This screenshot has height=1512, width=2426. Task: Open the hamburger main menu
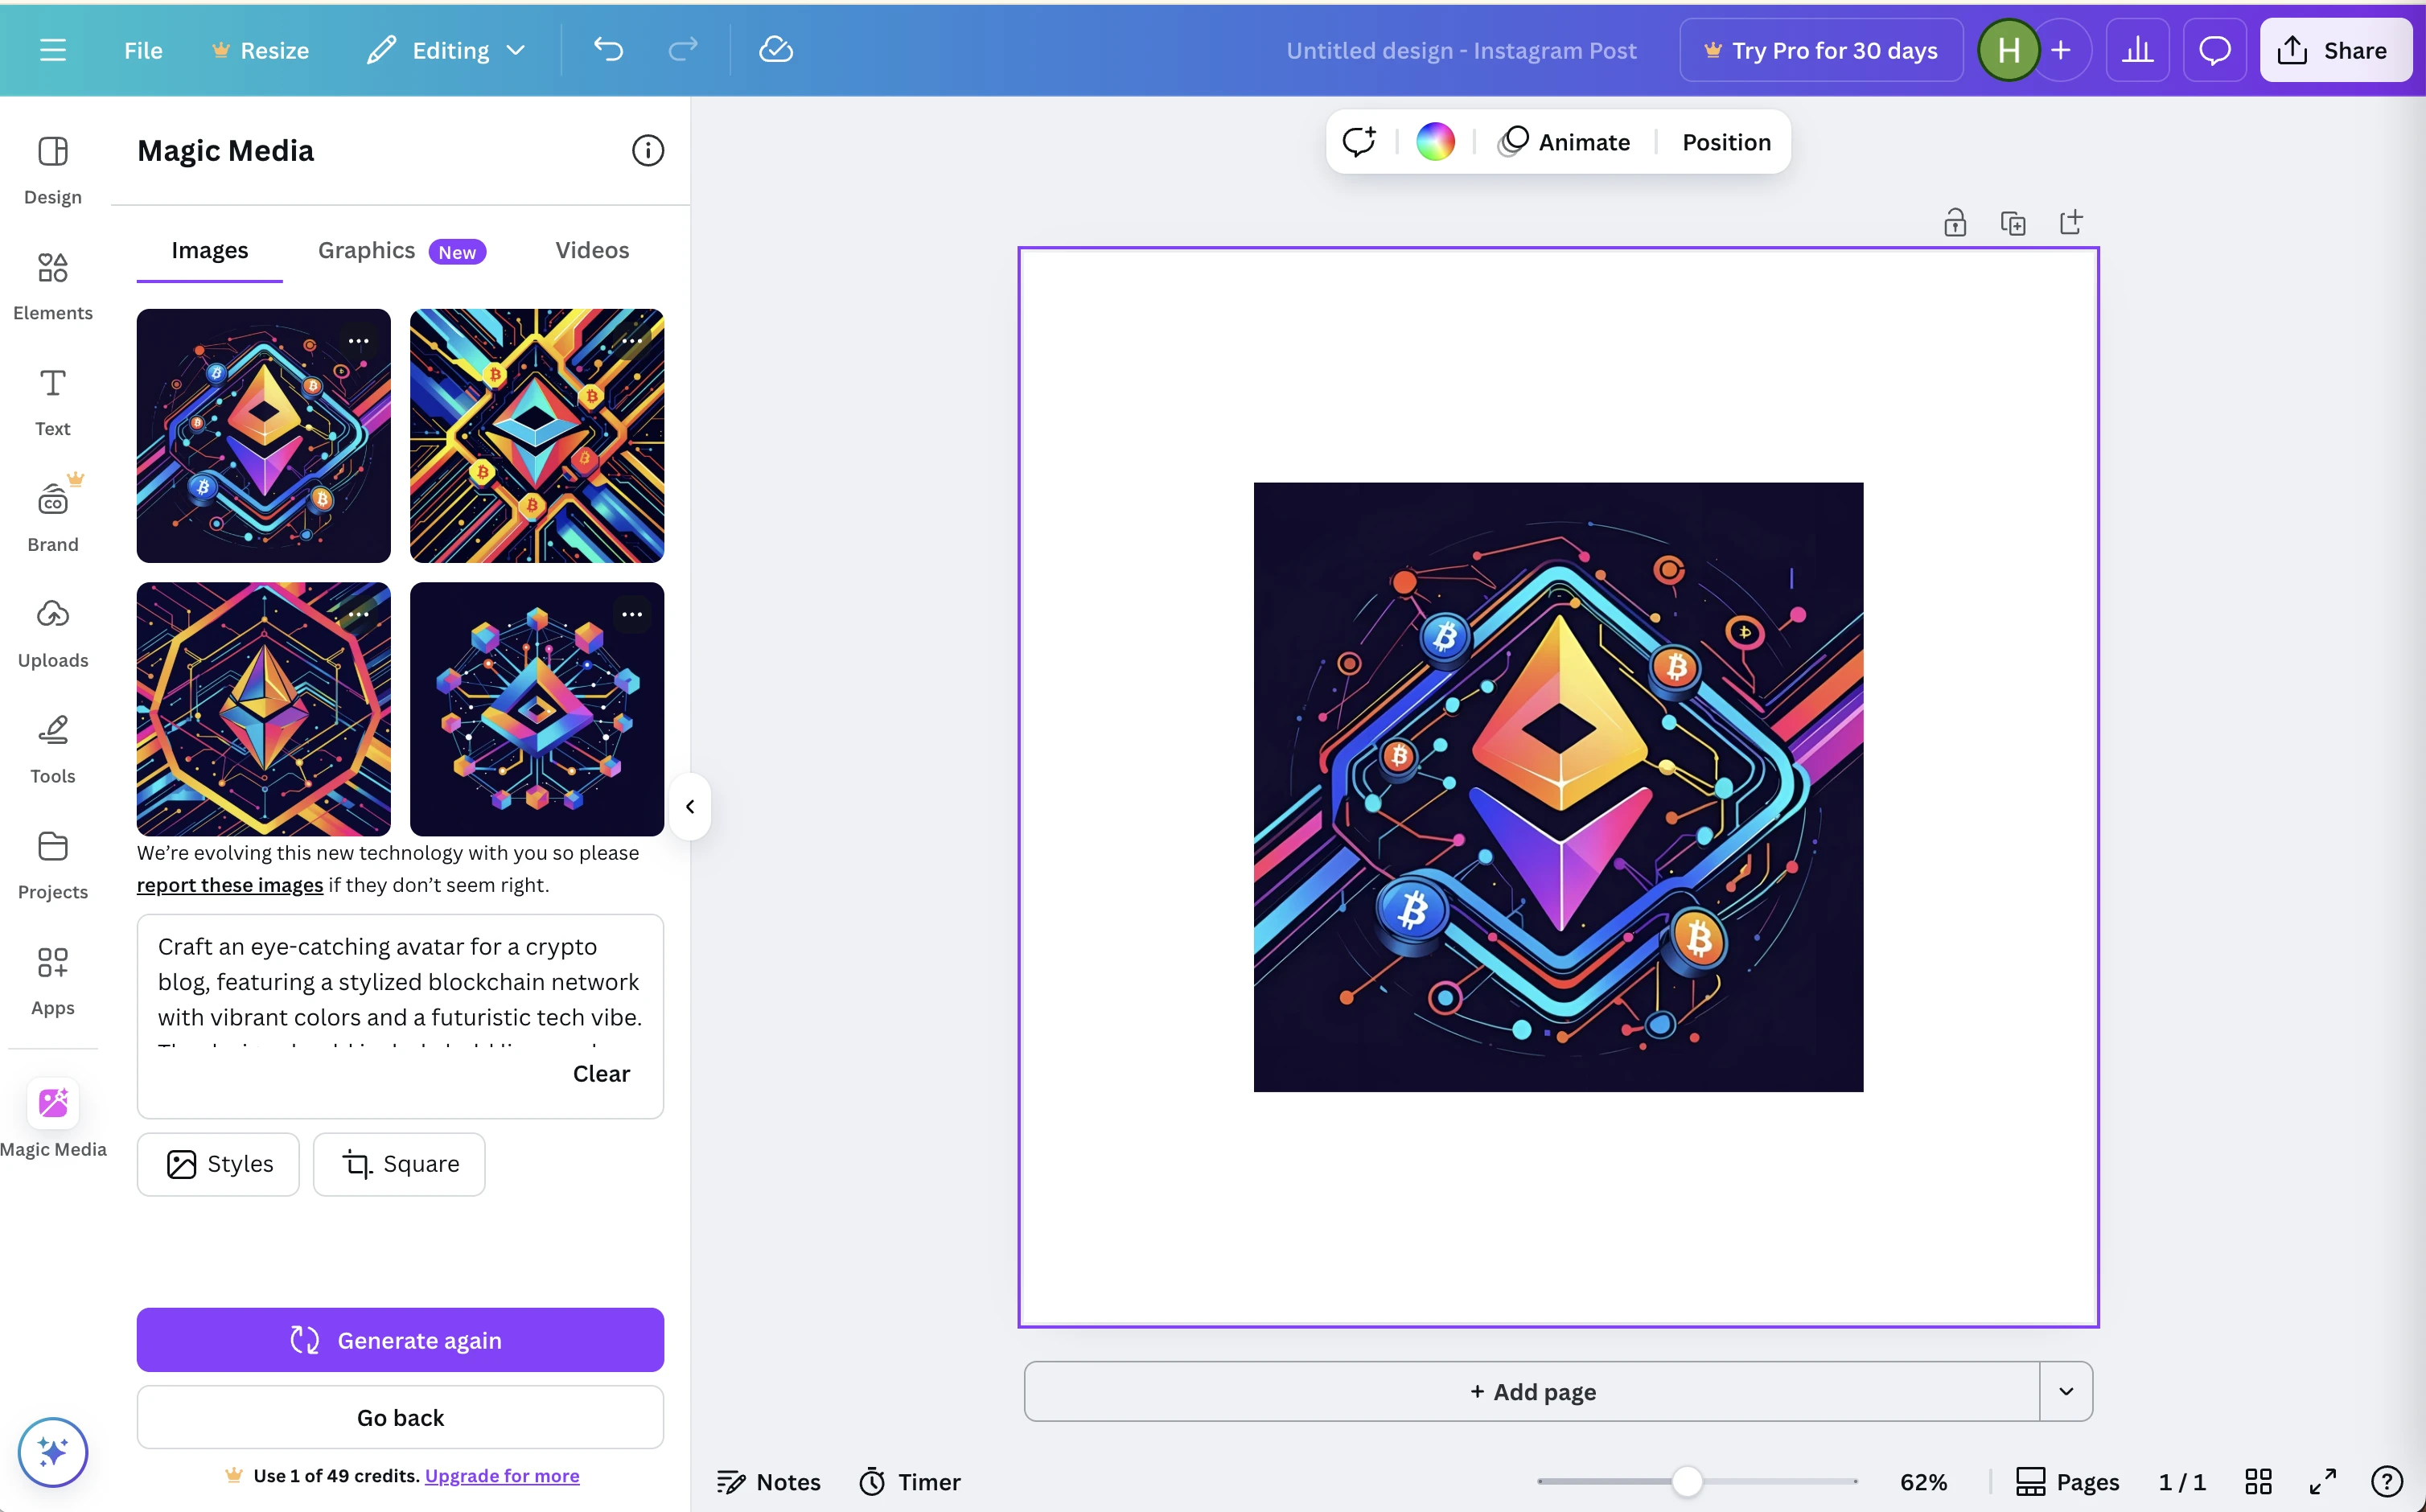coord(53,50)
